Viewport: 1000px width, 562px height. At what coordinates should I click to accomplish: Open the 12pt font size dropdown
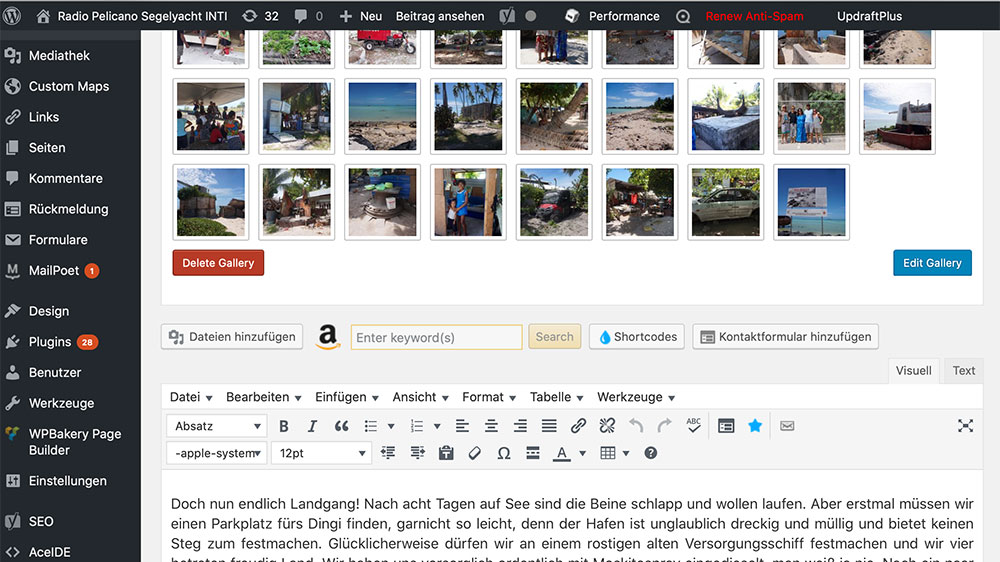[x=321, y=453]
